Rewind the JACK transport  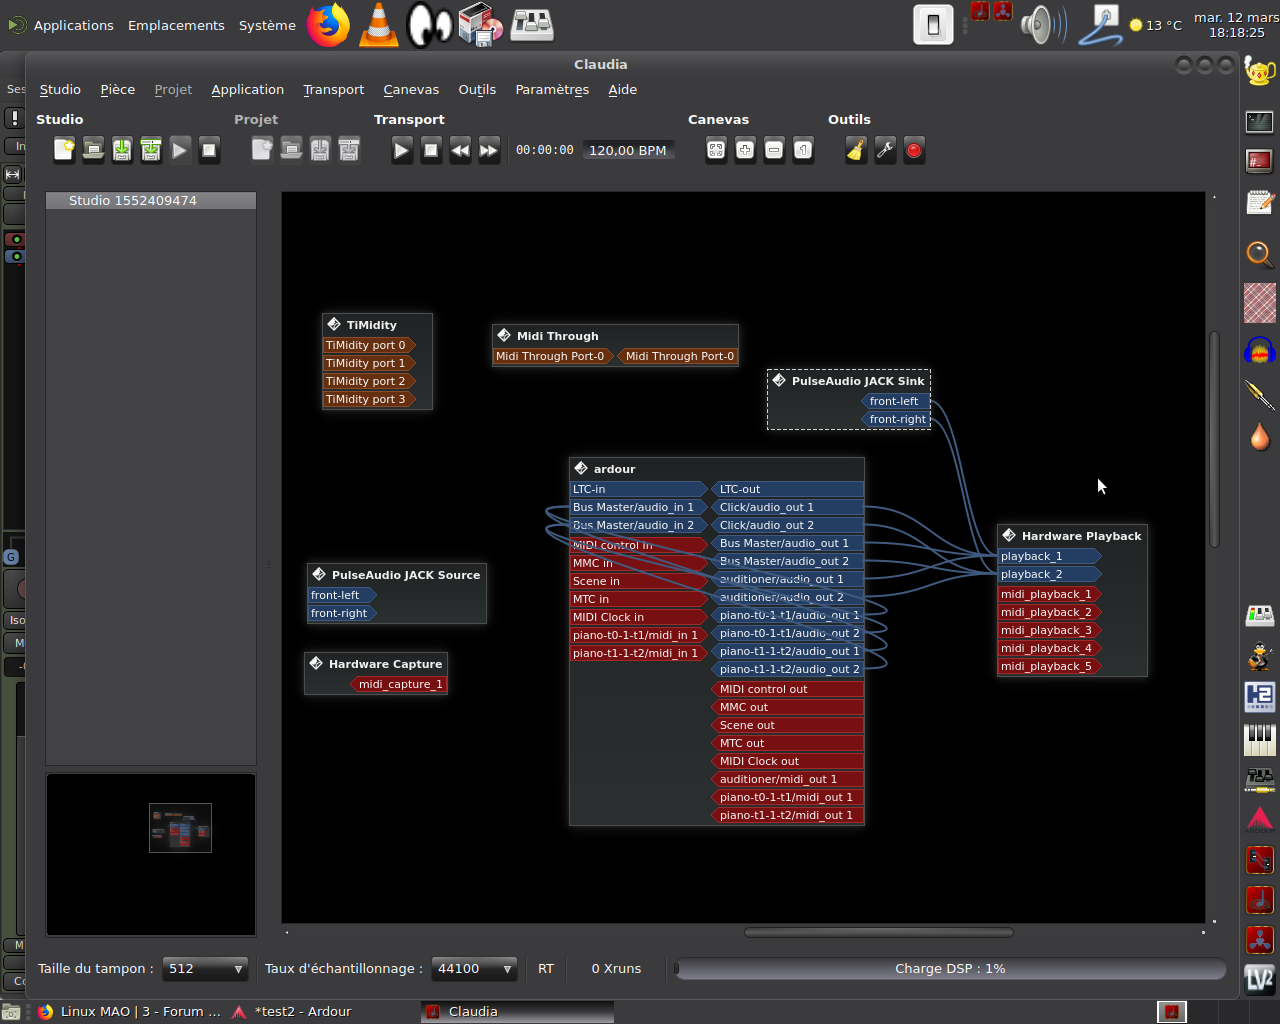[460, 151]
